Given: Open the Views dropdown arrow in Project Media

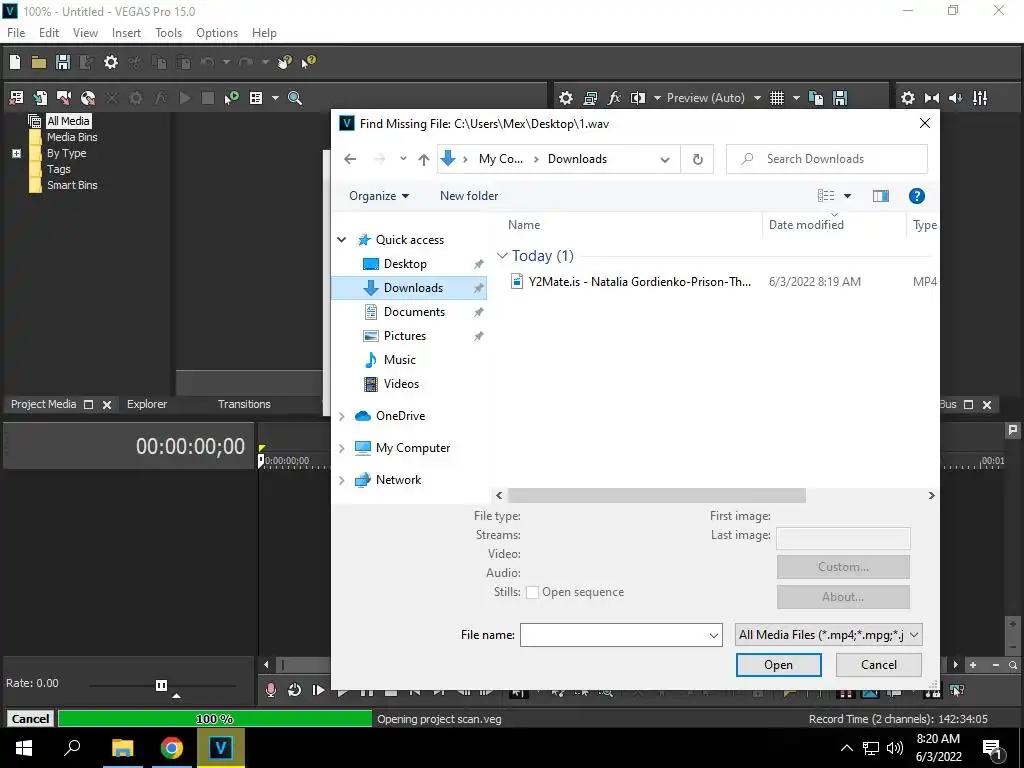Looking at the screenshot, I should 275,98.
